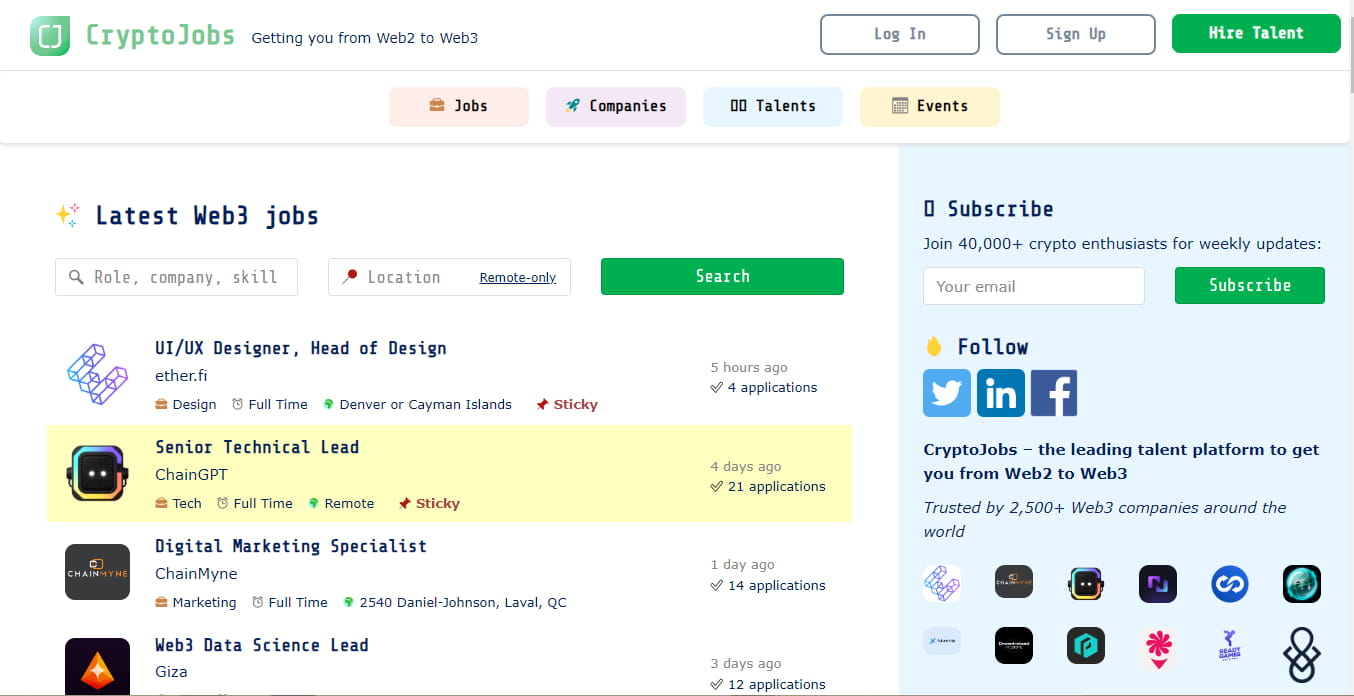
Task: Click the Subscribe button
Action: pos(1250,285)
